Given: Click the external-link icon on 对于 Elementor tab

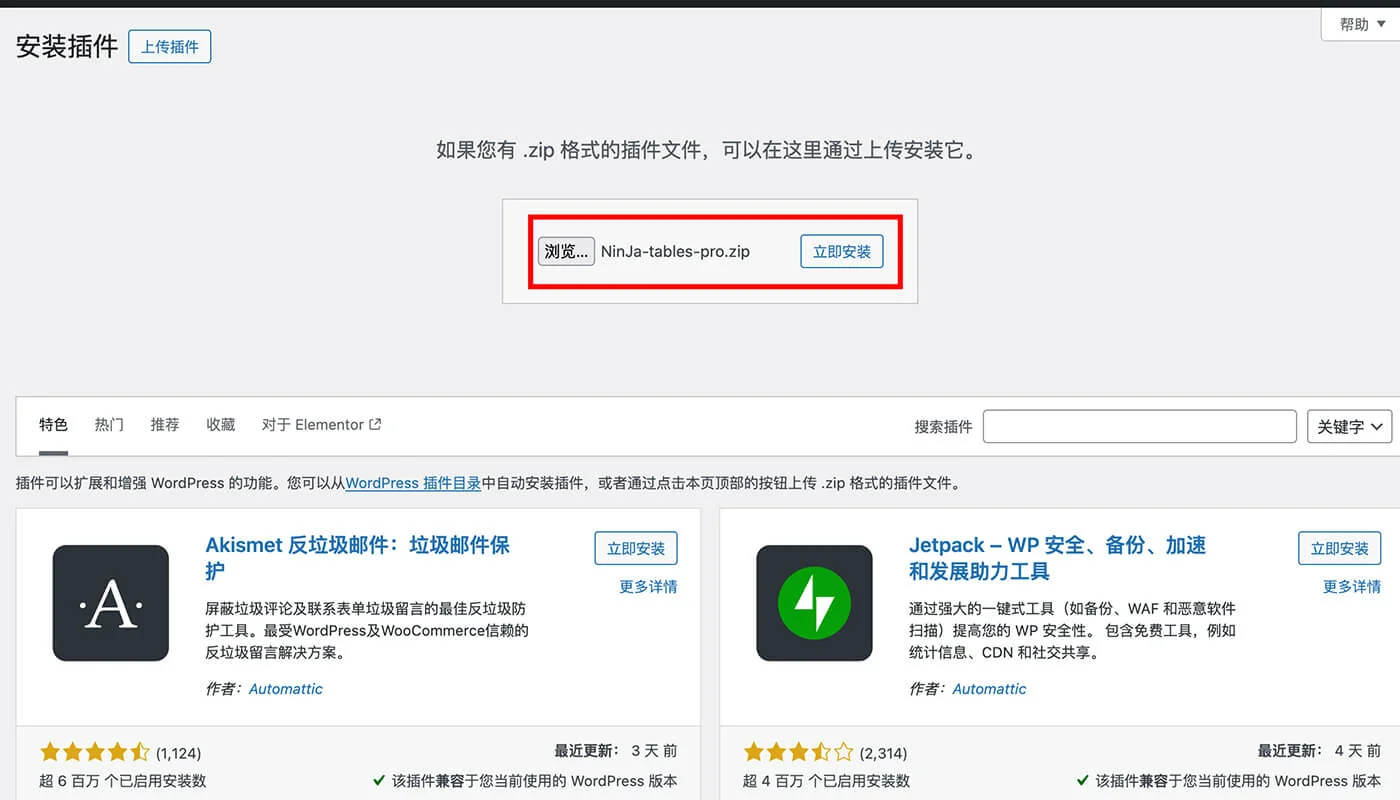Looking at the screenshot, I should 377,423.
